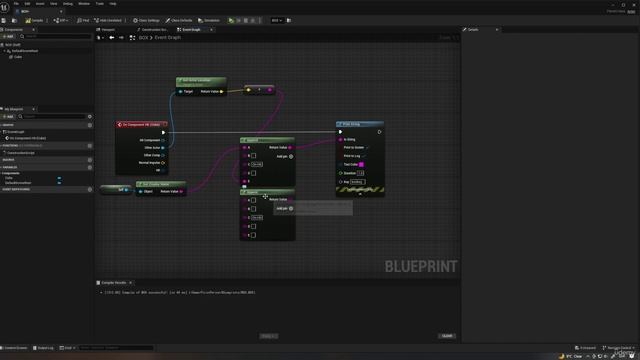Close the Event Graph tab

pyautogui.click(x=211, y=30)
